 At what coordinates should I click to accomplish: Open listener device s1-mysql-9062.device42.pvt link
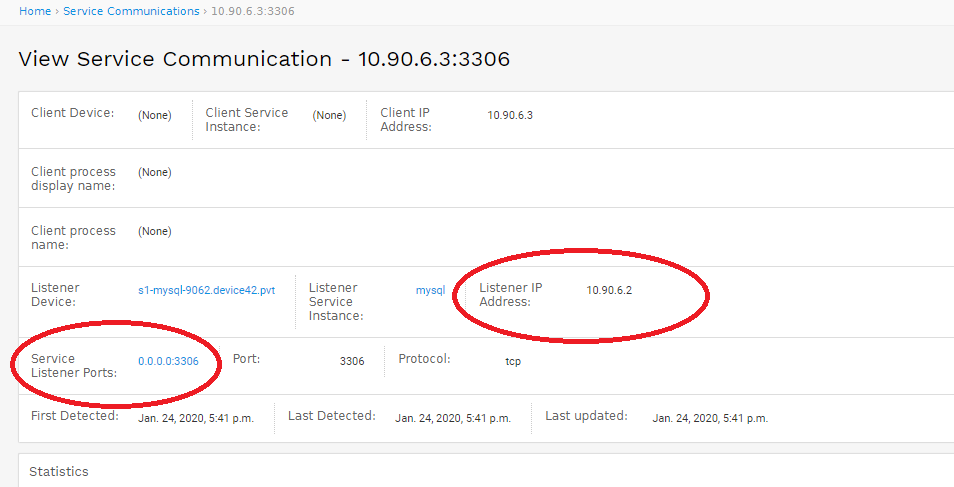[206, 290]
